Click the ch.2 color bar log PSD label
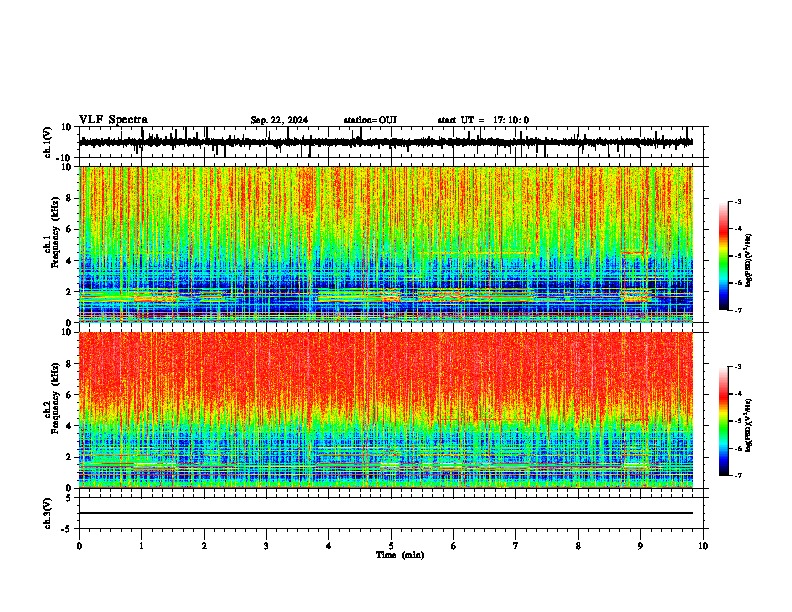Image resolution: width=792 pixels, height=612 pixels. pyautogui.click(x=748, y=425)
